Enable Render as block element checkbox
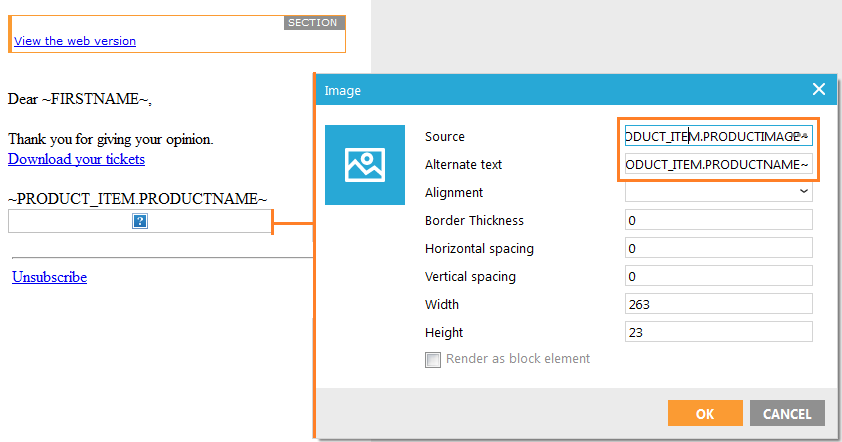Screen dimensions: 842x442 click(x=433, y=360)
